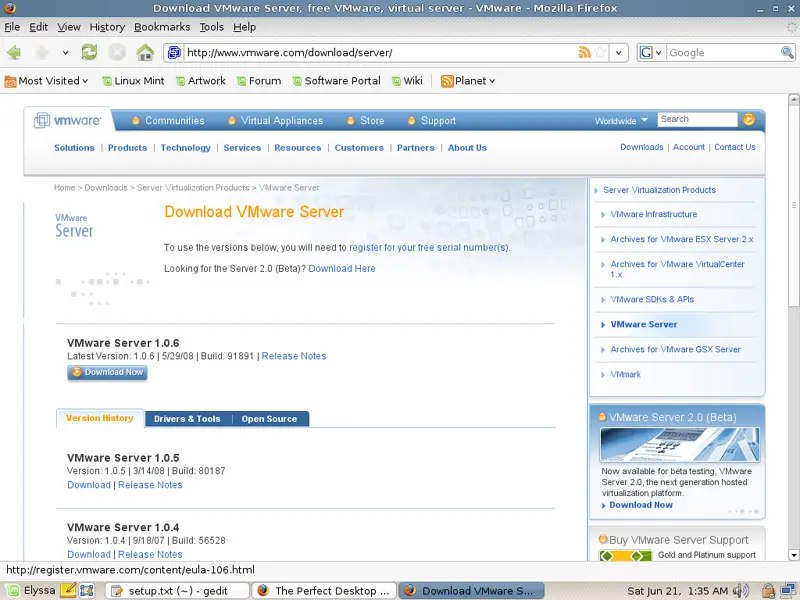The width and height of the screenshot is (800, 600).
Task: Open the Wiki bookmark
Action: tap(407, 81)
